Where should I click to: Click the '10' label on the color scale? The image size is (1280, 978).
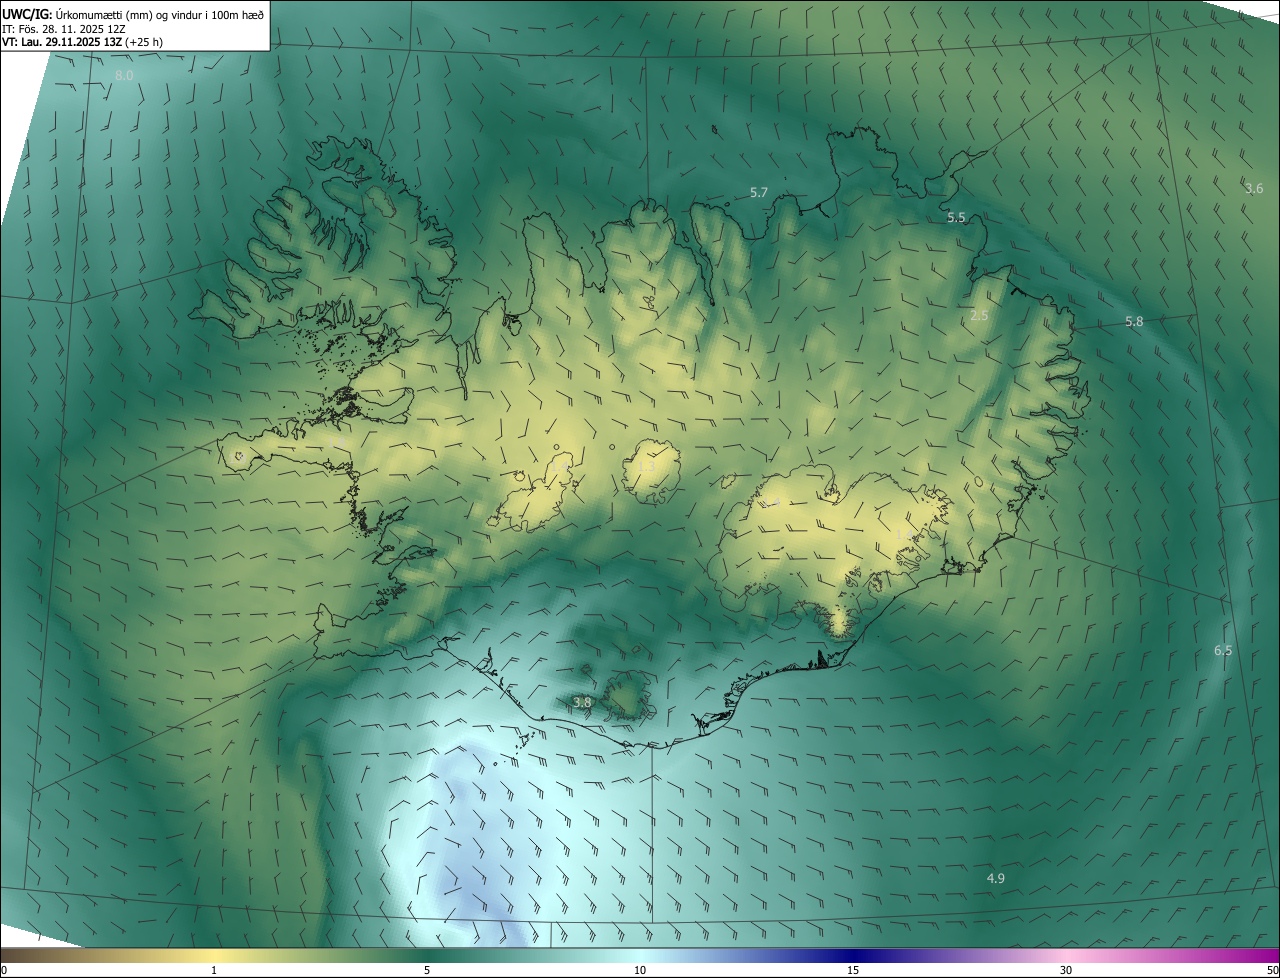pyautogui.click(x=640, y=970)
